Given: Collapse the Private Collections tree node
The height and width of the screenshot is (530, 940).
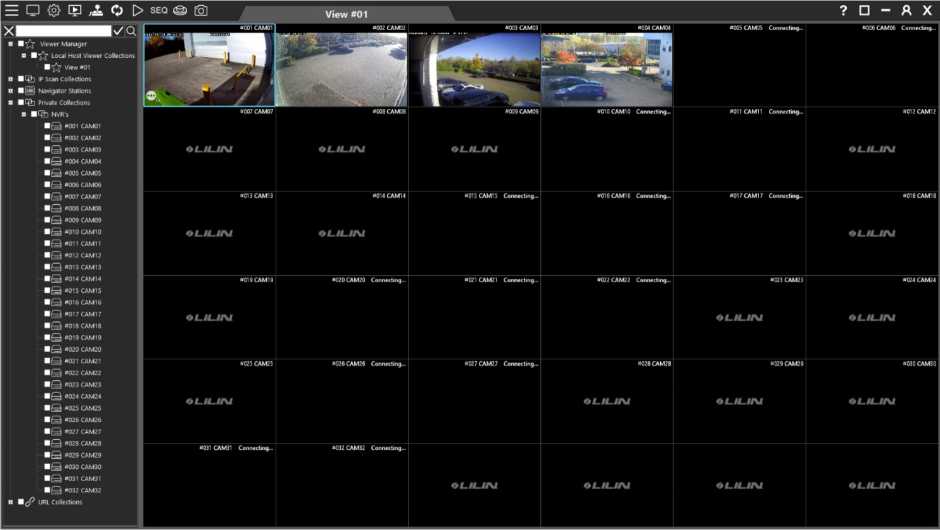Looking at the screenshot, I should tap(10, 103).
